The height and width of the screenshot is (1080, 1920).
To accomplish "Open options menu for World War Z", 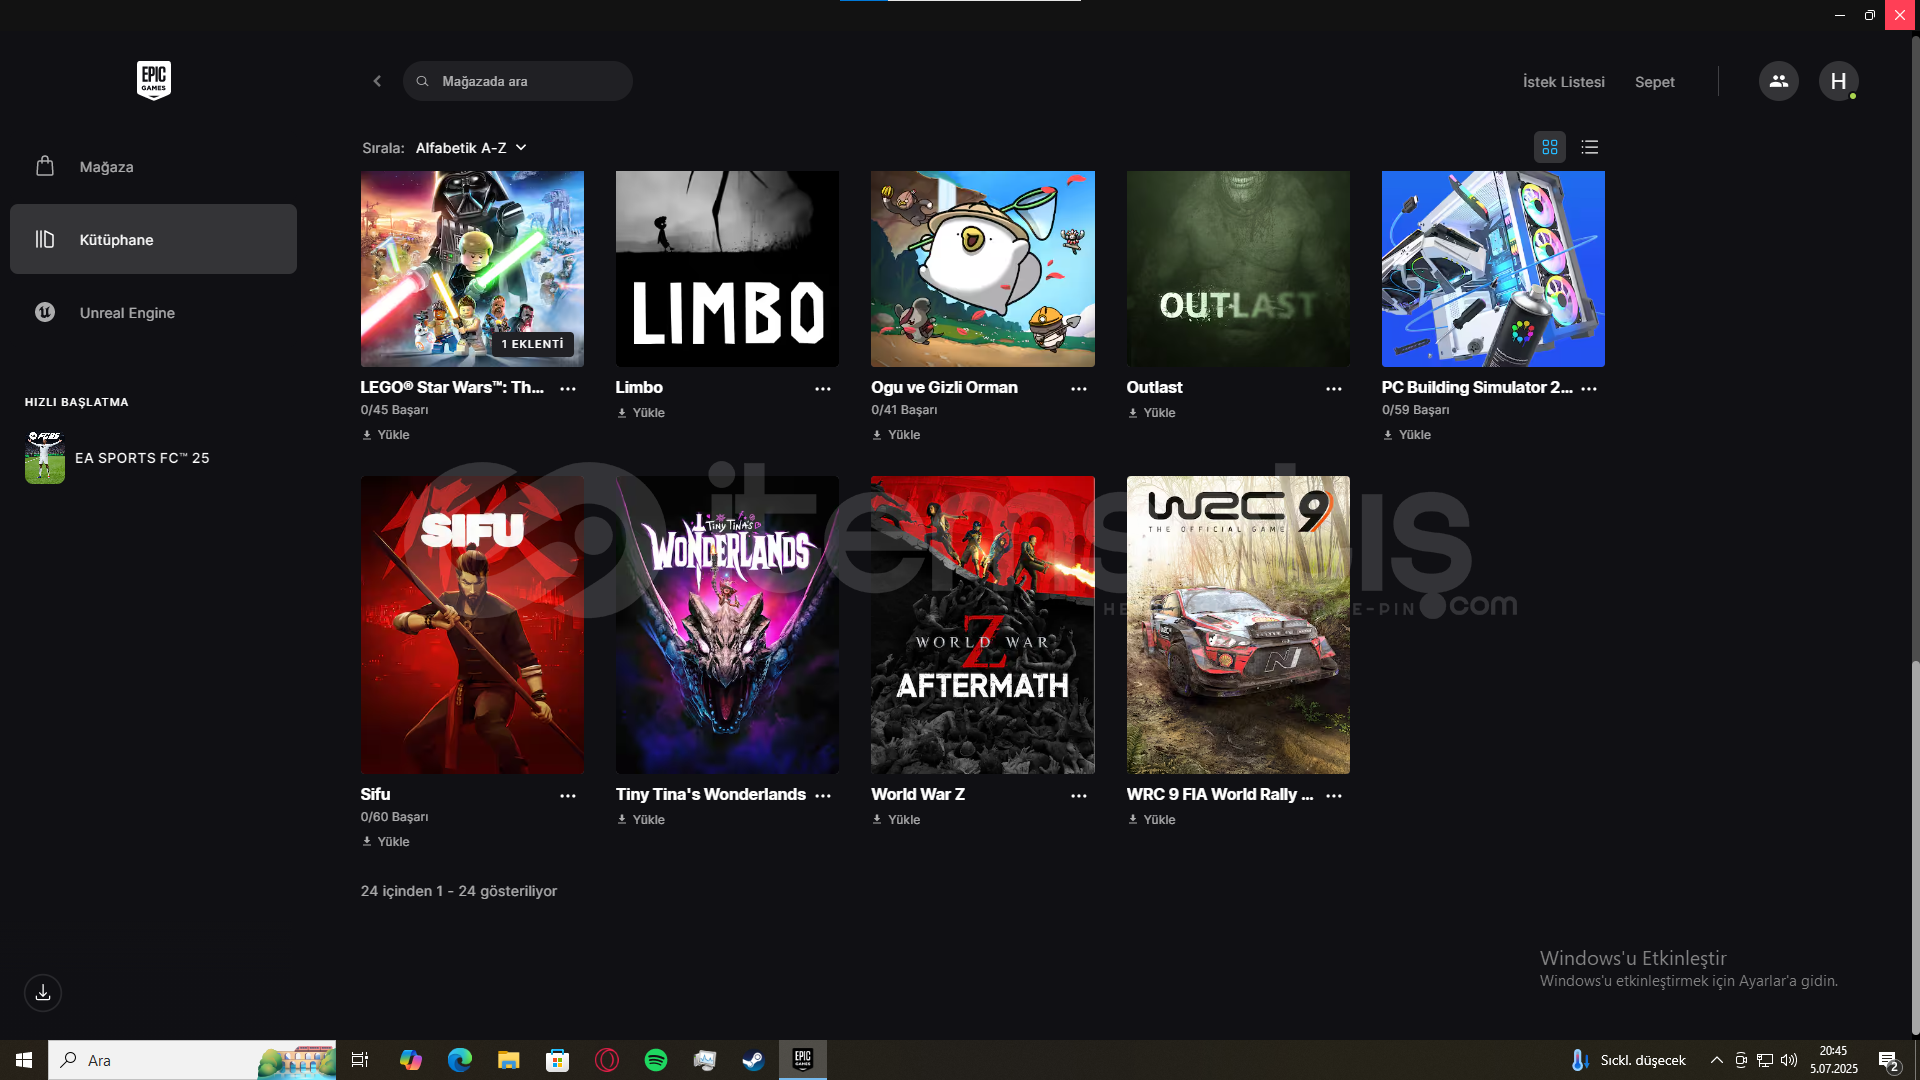I will point(1079,795).
